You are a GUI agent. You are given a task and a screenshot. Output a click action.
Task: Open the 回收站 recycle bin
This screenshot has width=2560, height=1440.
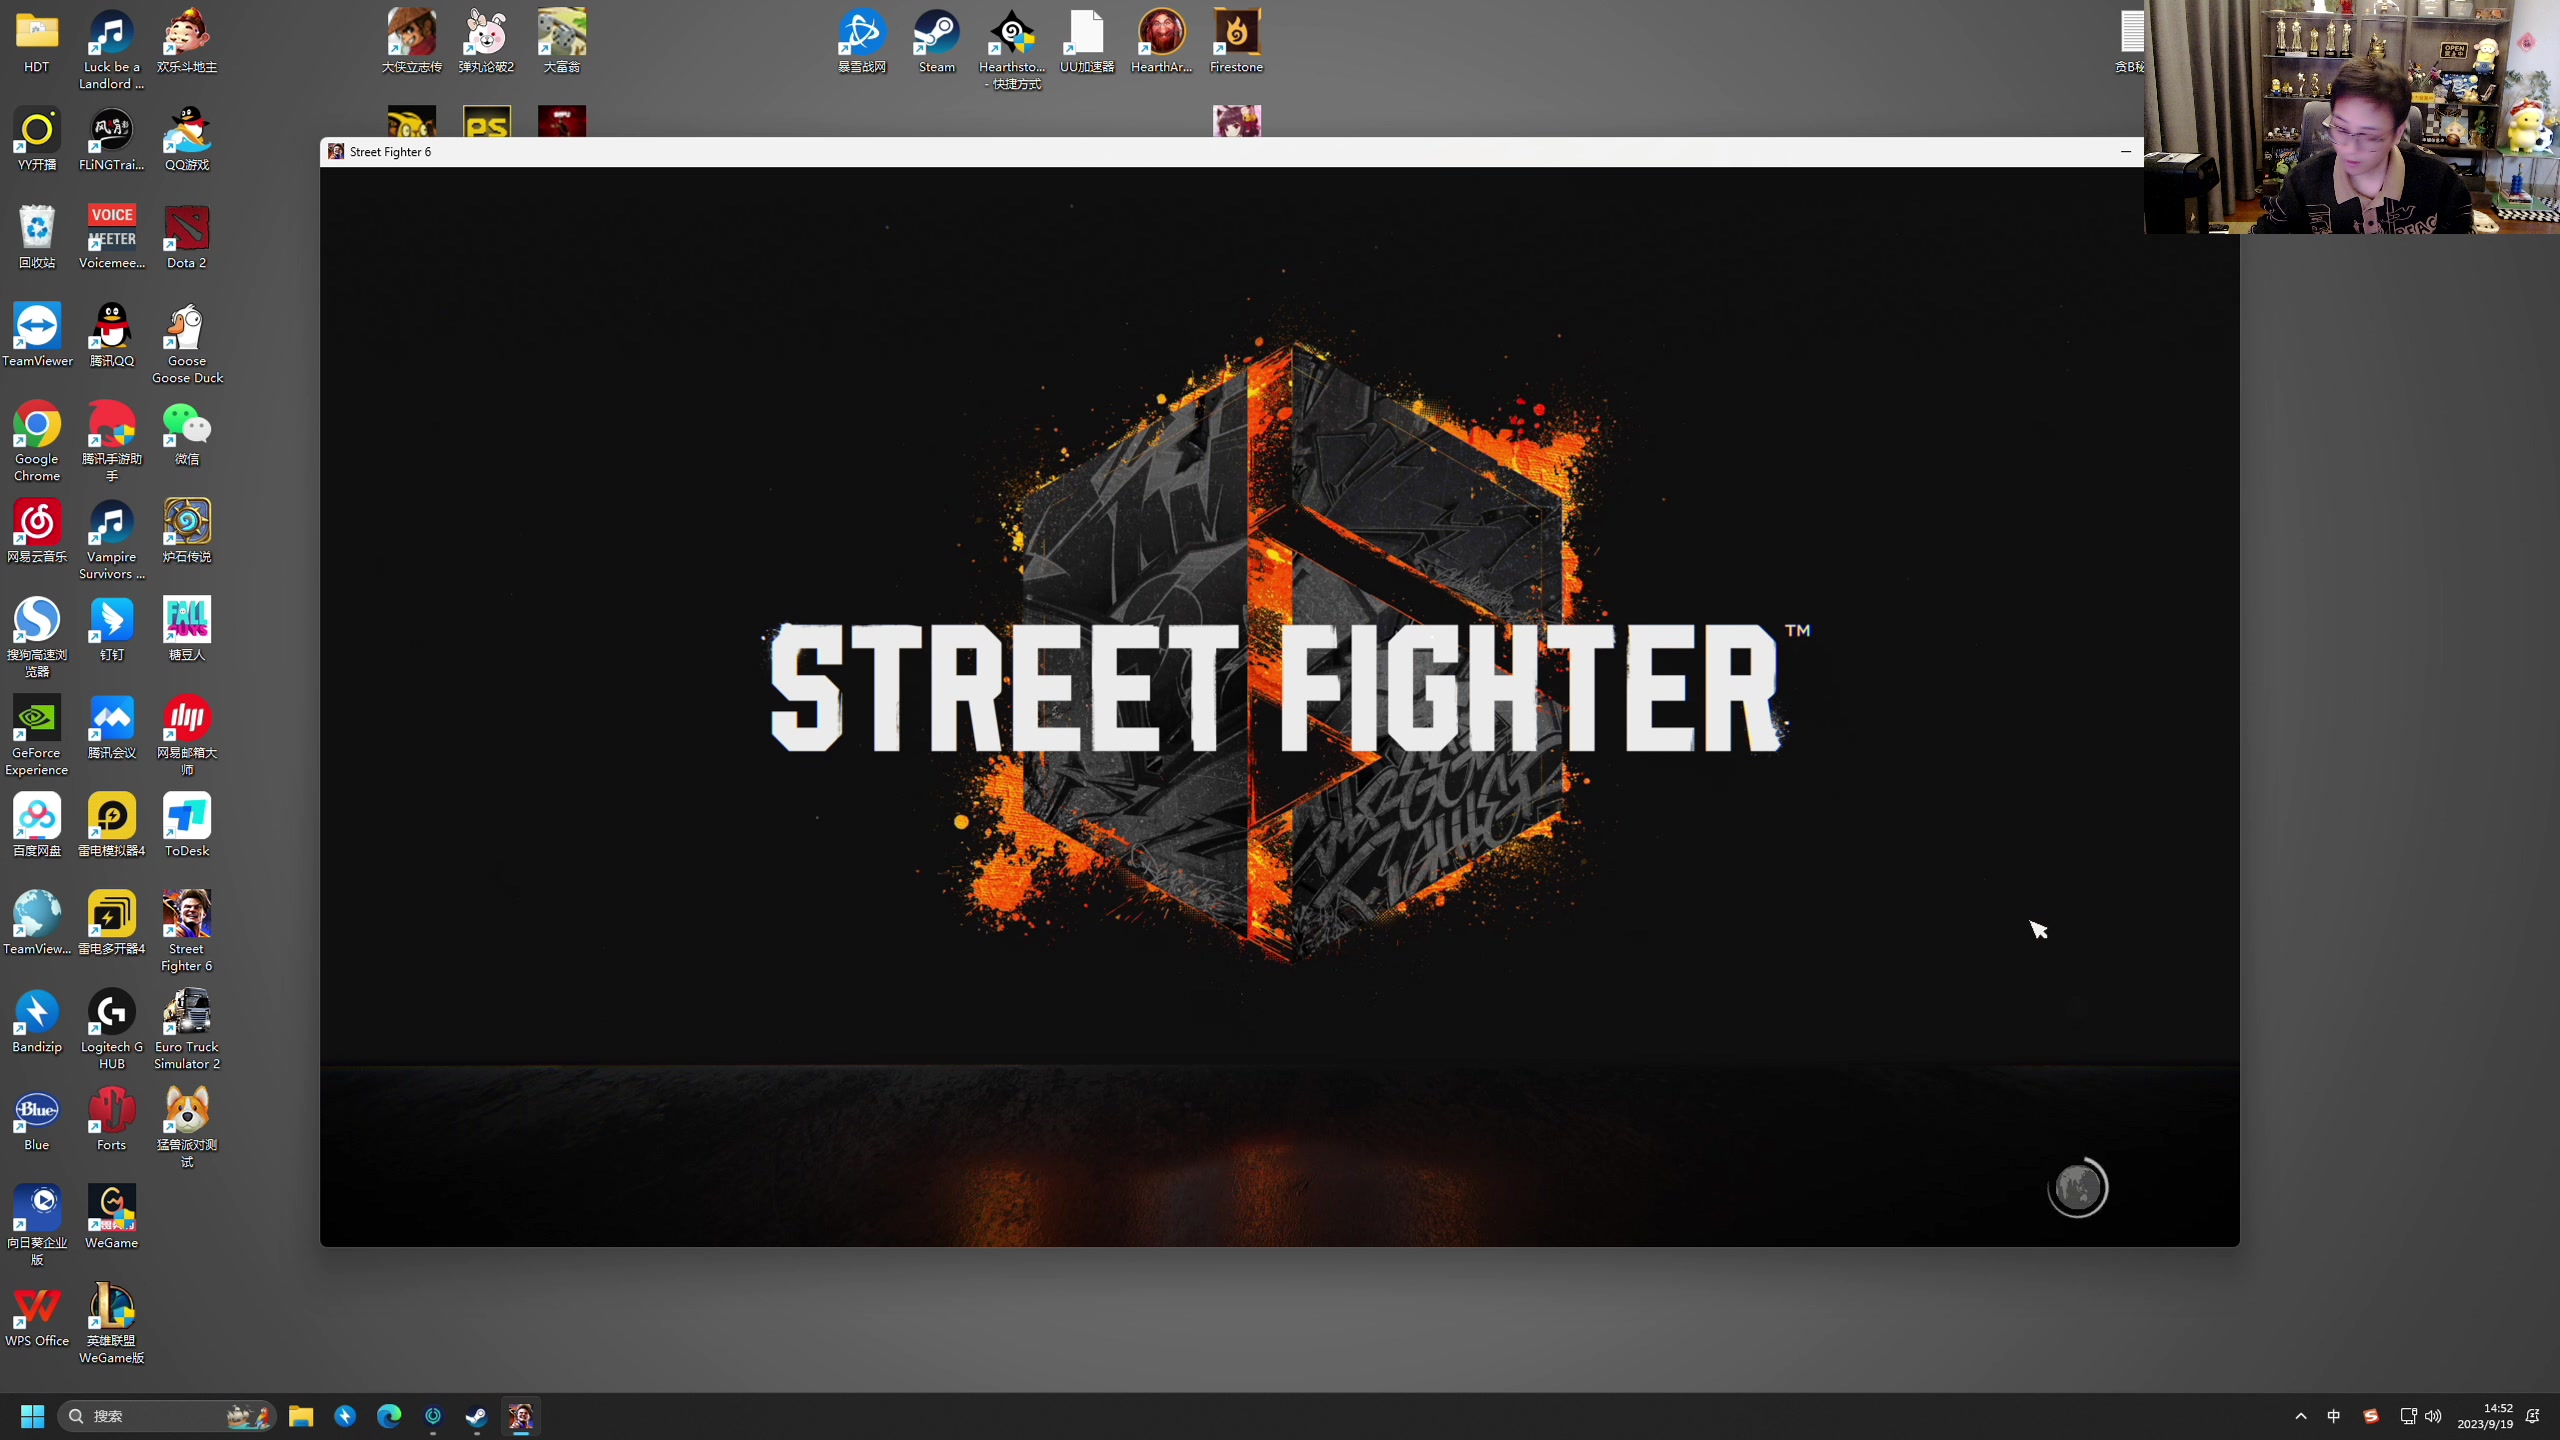(37, 238)
